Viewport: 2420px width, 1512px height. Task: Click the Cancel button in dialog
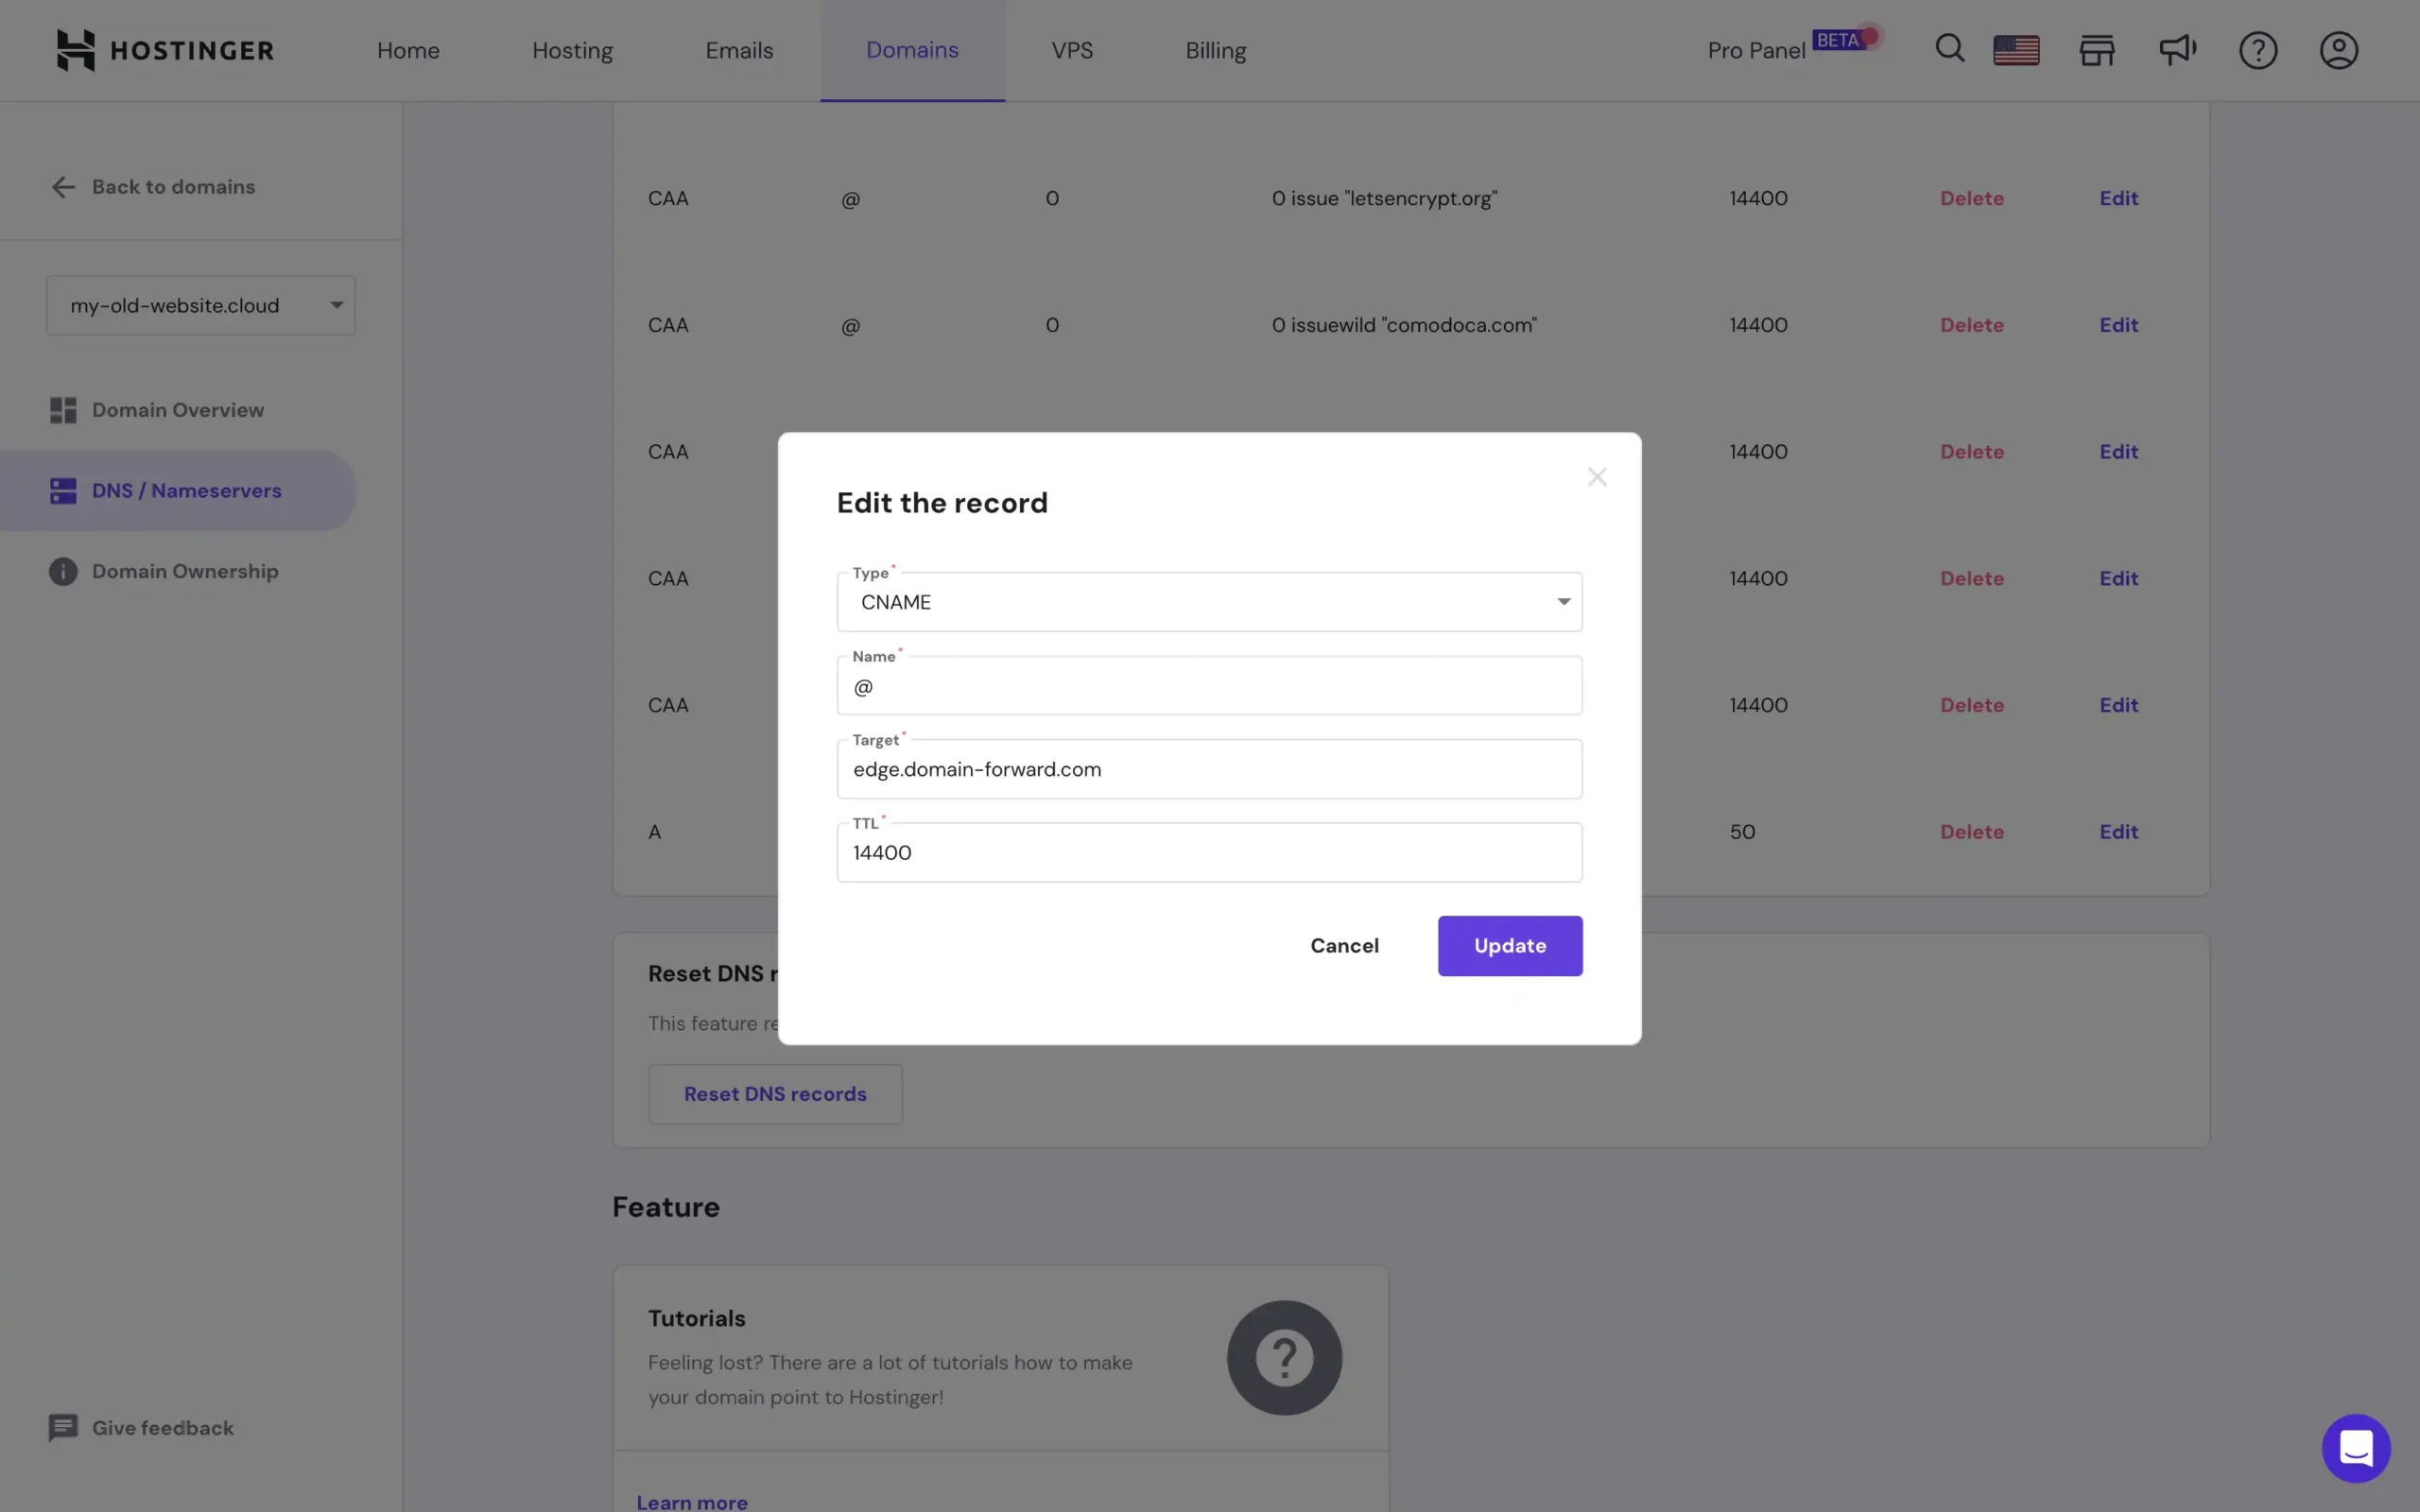click(x=1345, y=946)
